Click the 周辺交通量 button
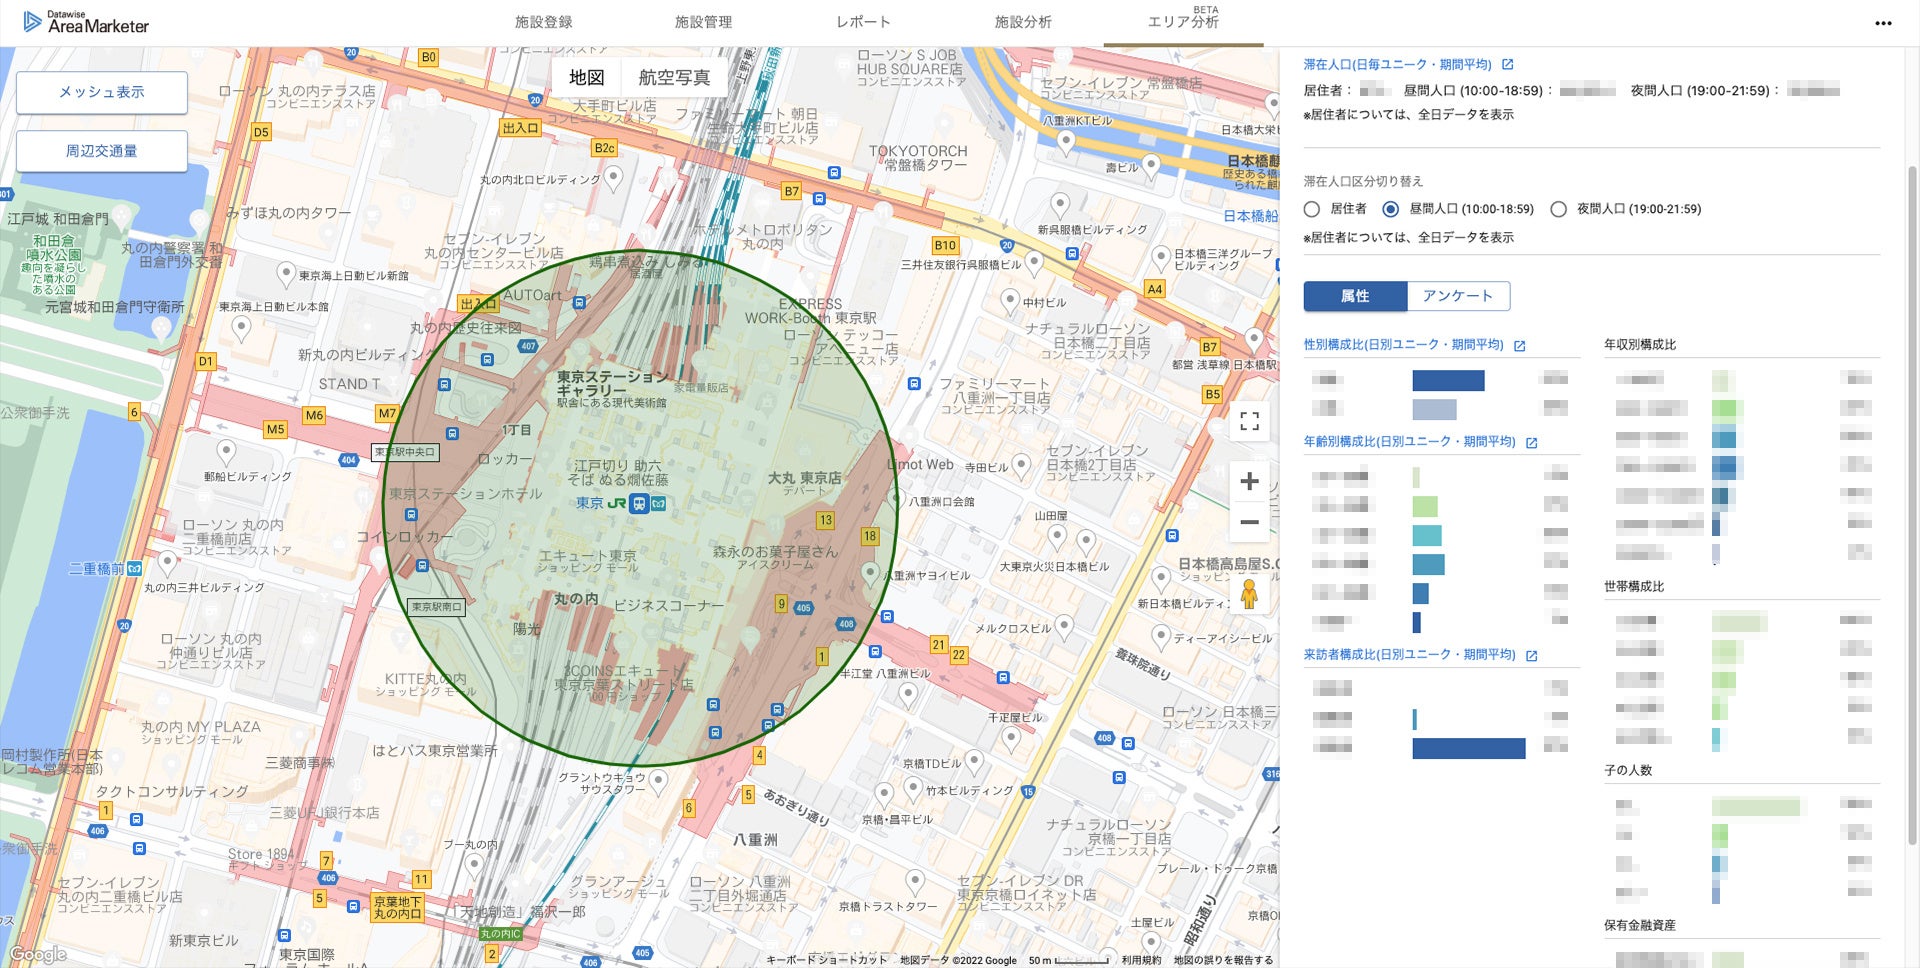Screen dimensions: 1920x968 (x=102, y=151)
